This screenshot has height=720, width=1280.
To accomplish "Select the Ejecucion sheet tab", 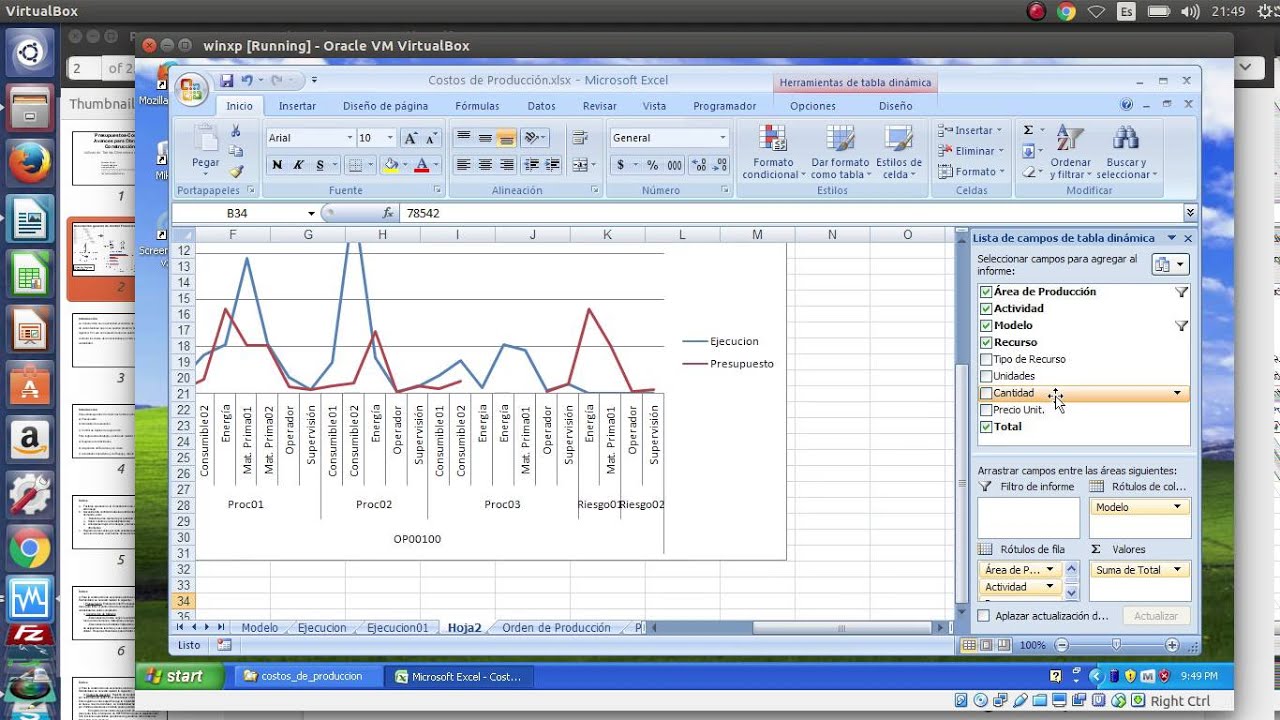I will 322,628.
